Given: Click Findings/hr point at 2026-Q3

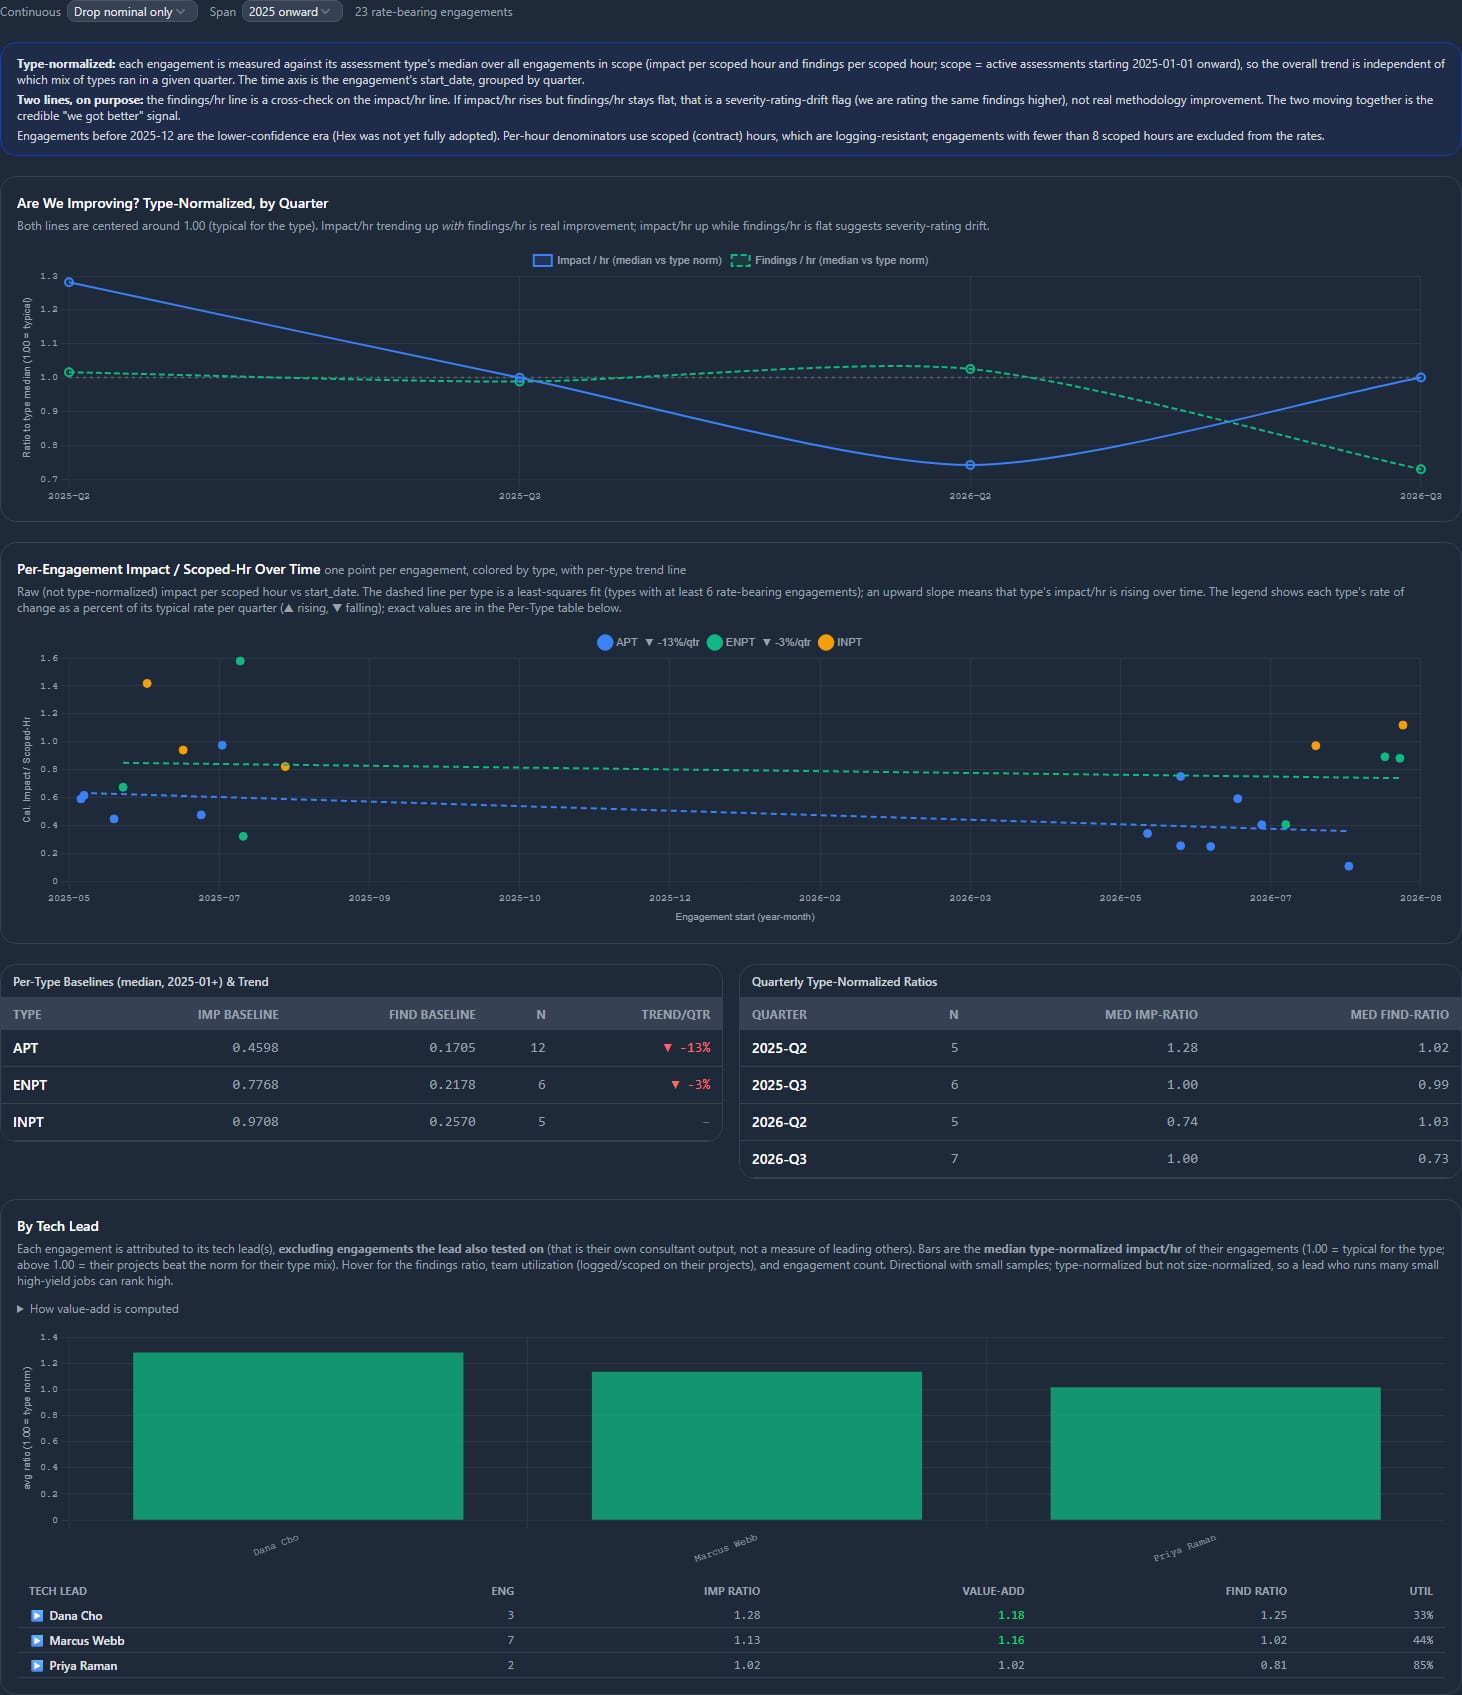Looking at the screenshot, I should tap(1421, 469).
